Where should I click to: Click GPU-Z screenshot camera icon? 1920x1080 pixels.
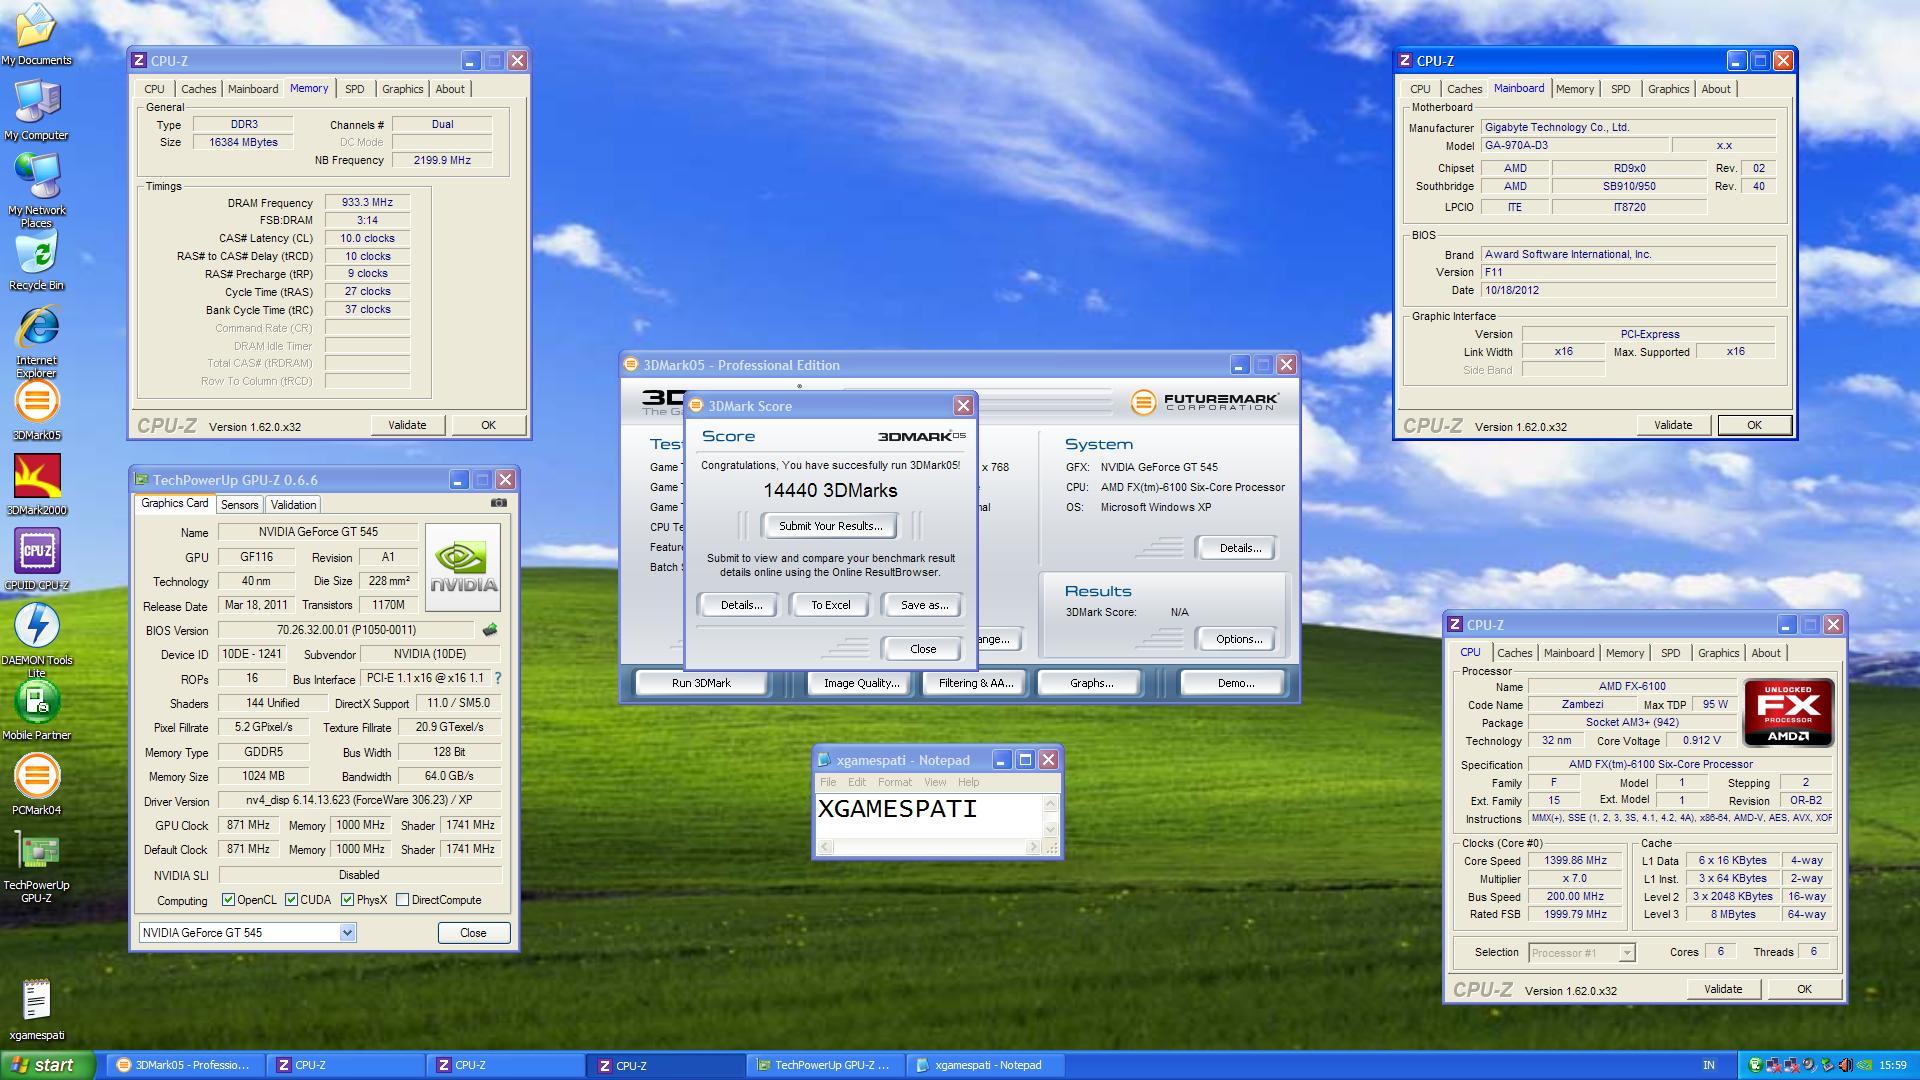[x=499, y=503]
